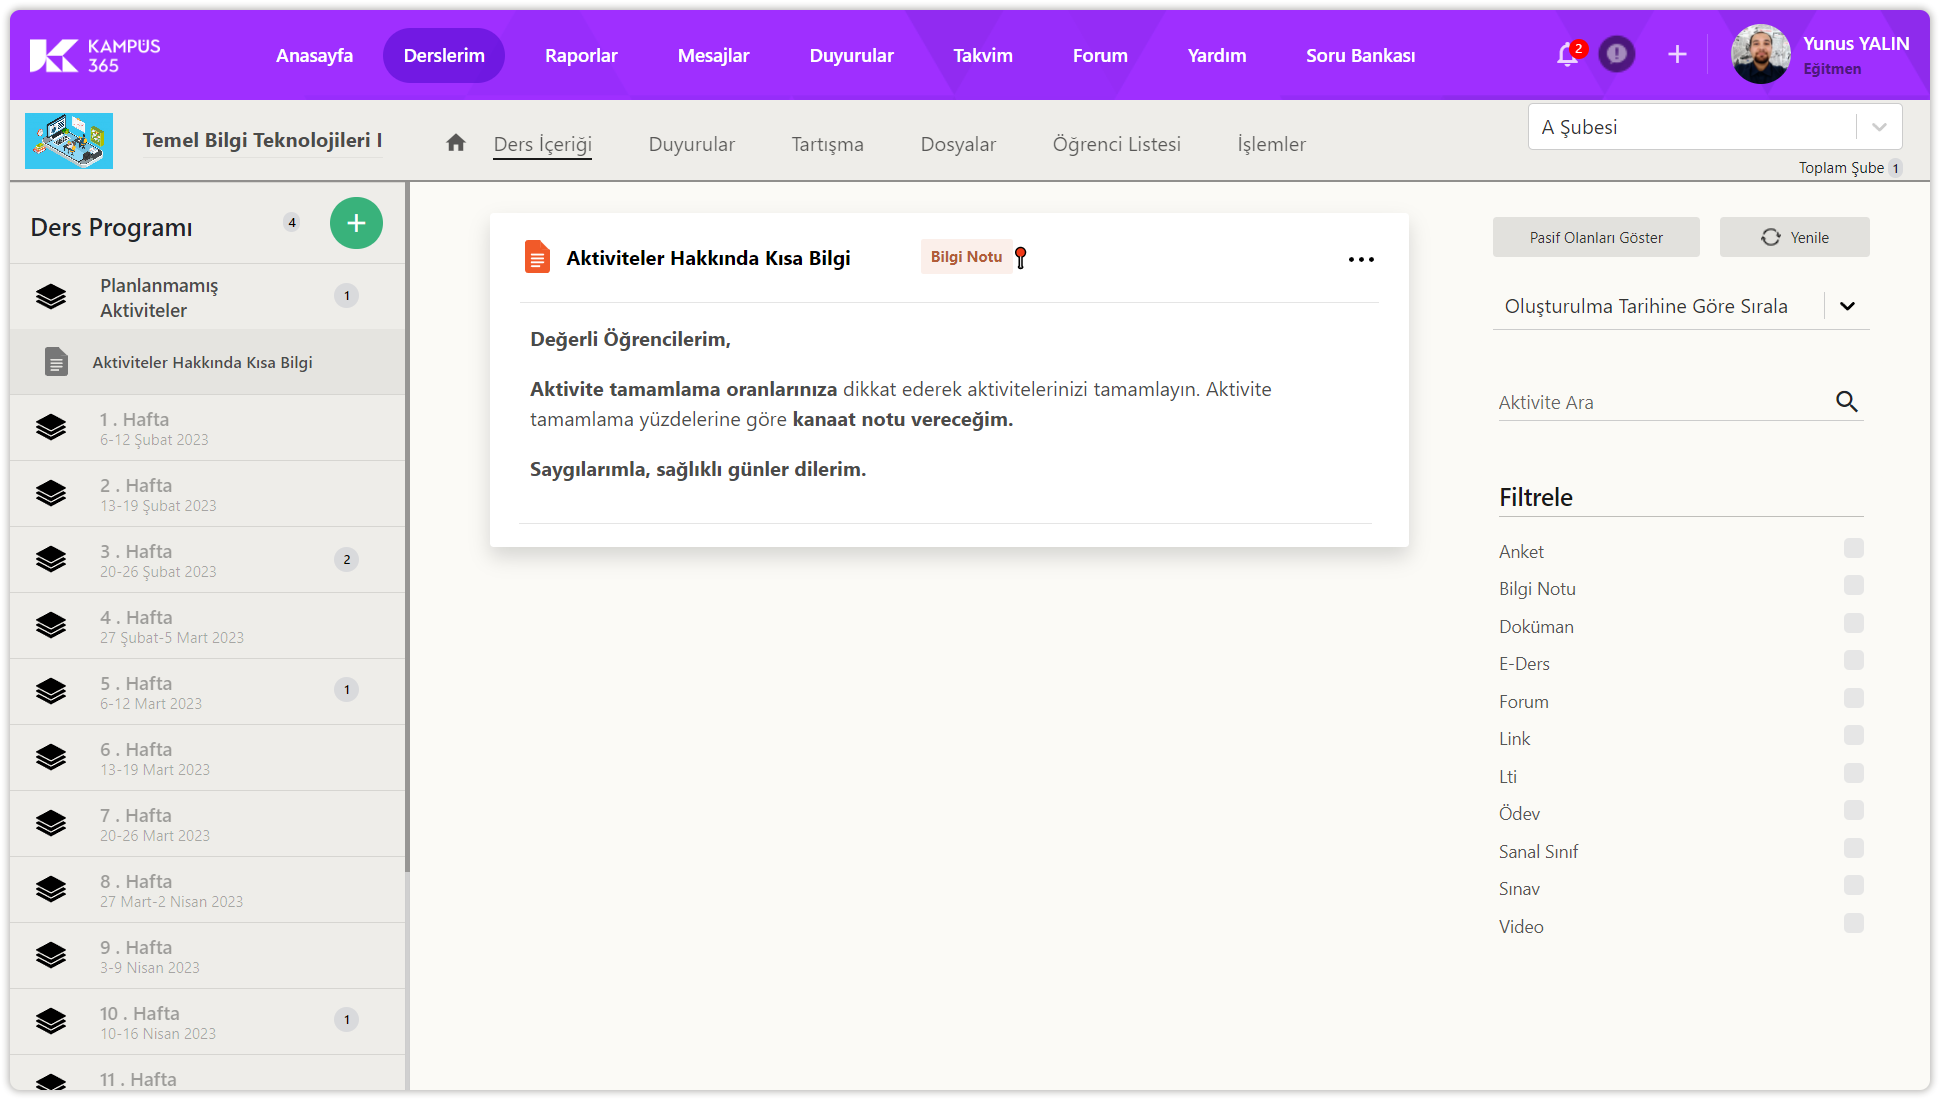Open three-dot menu on activity card
The image size is (1940, 1100).
coord(1361,259)
